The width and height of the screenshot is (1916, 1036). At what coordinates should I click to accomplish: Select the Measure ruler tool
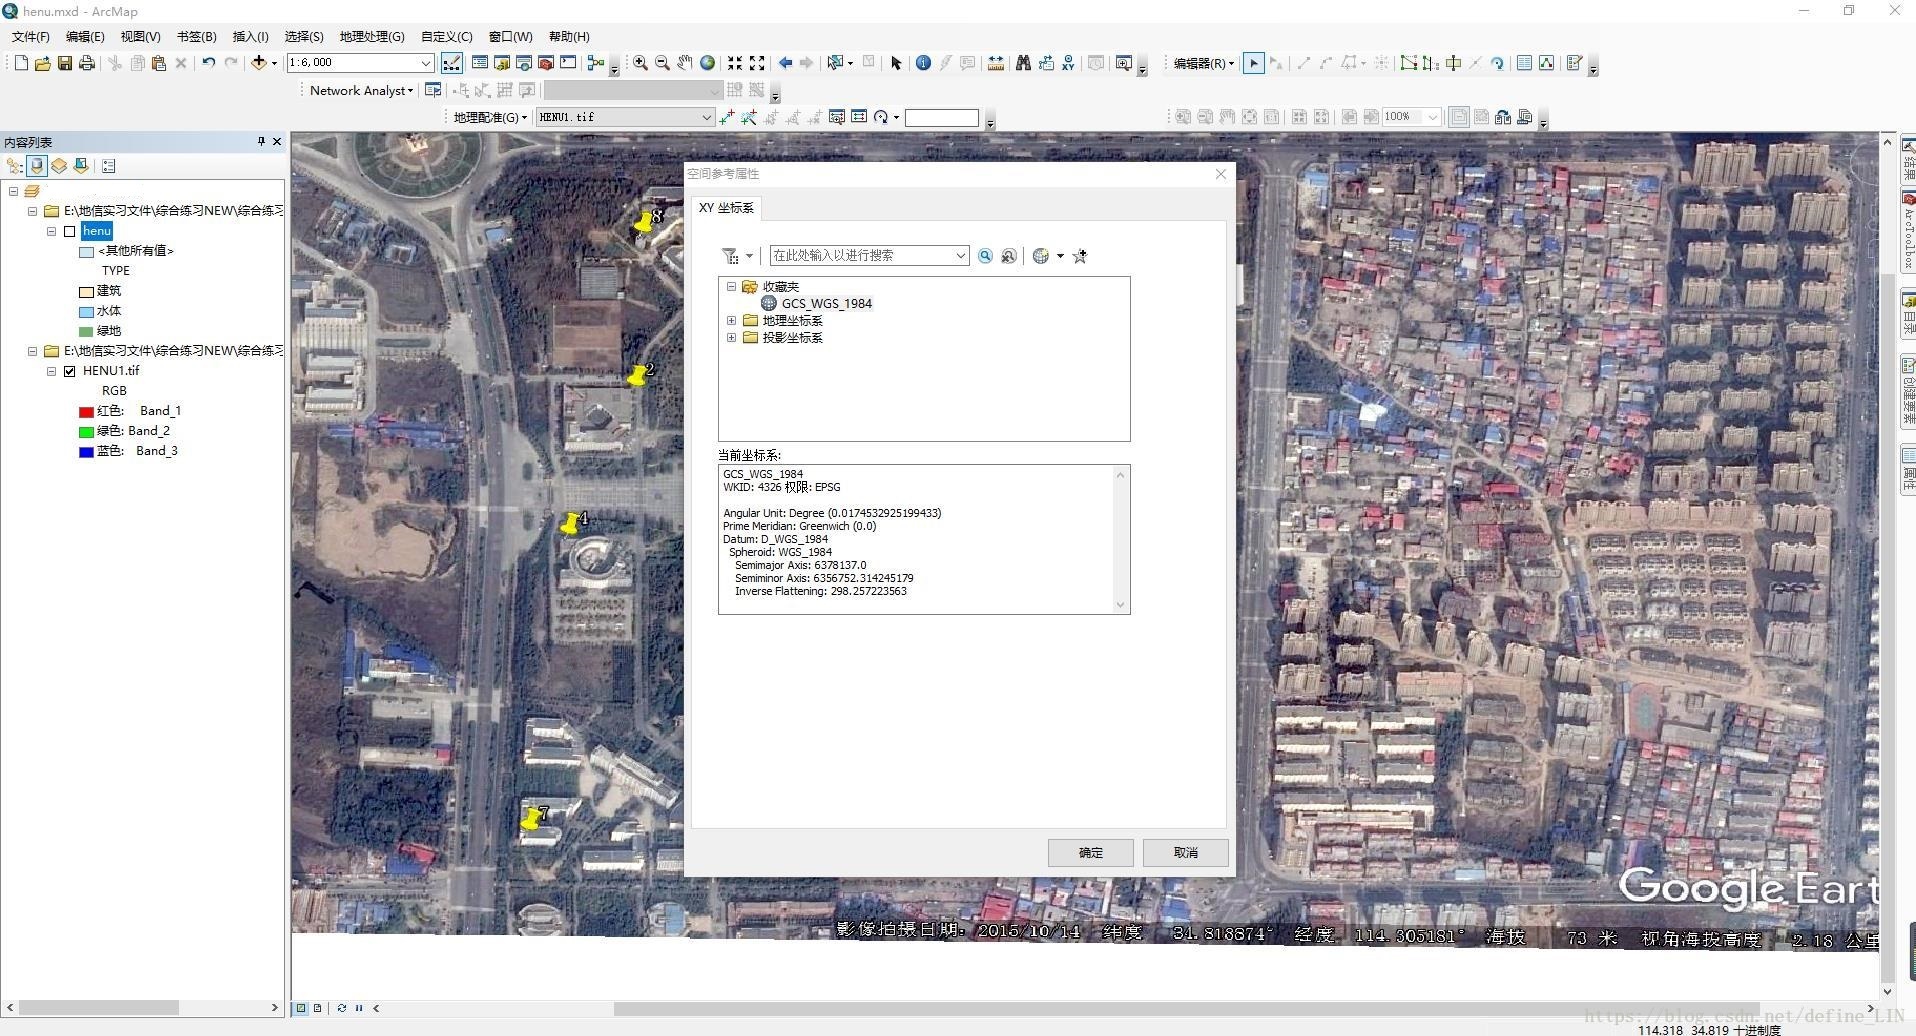tap(996, 63)
